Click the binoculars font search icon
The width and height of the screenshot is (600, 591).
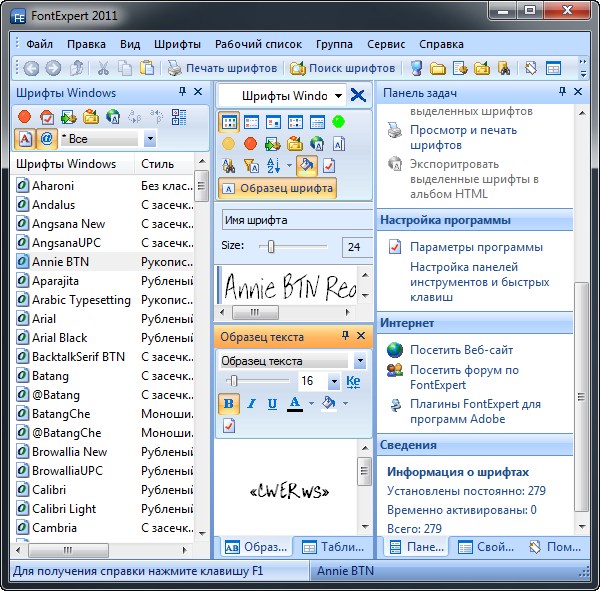coord(228,166)
